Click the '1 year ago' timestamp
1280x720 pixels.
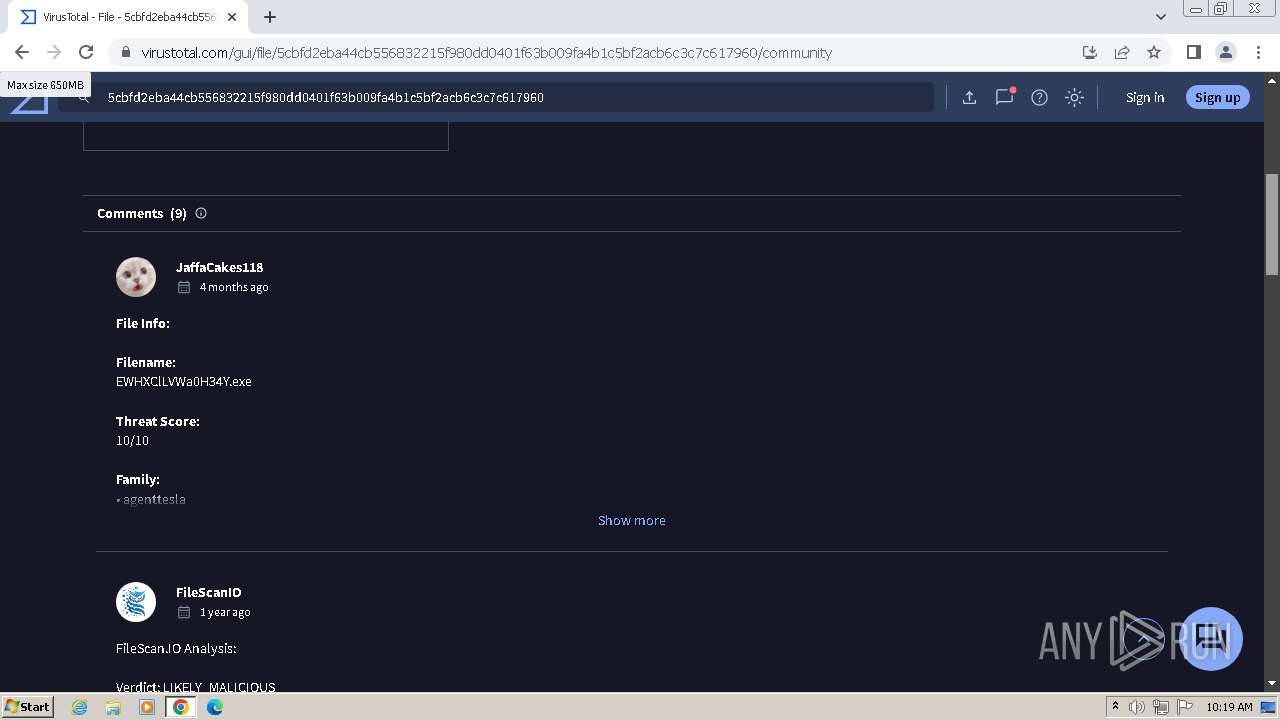pyautogui.click(x=225, y=612)
